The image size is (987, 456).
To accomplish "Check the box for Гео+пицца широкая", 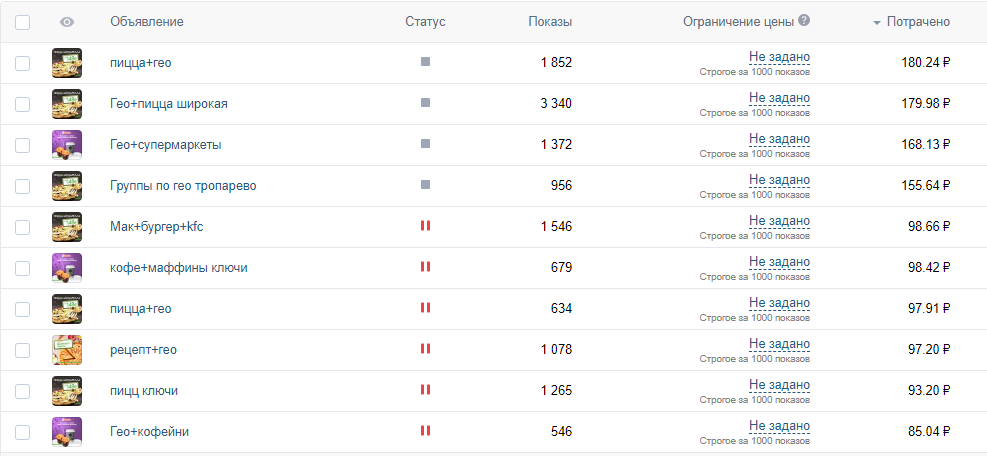I will coord(22,104).
